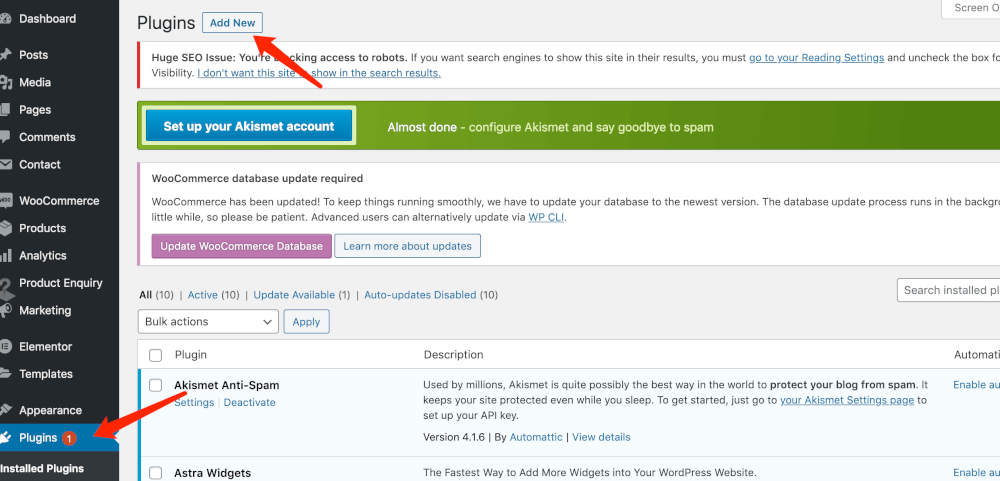Click the Apply bulk action button
Viewport: 1000px width, 481px height.
[306, 322]
